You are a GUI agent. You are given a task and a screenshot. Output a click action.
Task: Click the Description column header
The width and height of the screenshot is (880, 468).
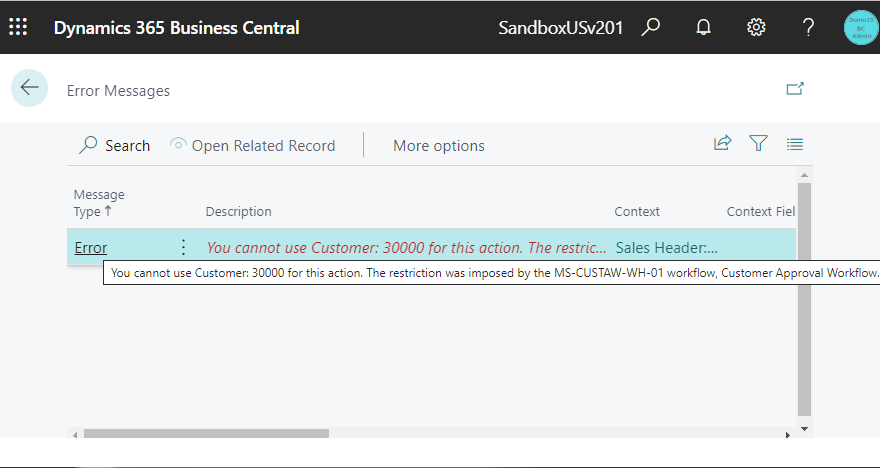click(239, 212)
